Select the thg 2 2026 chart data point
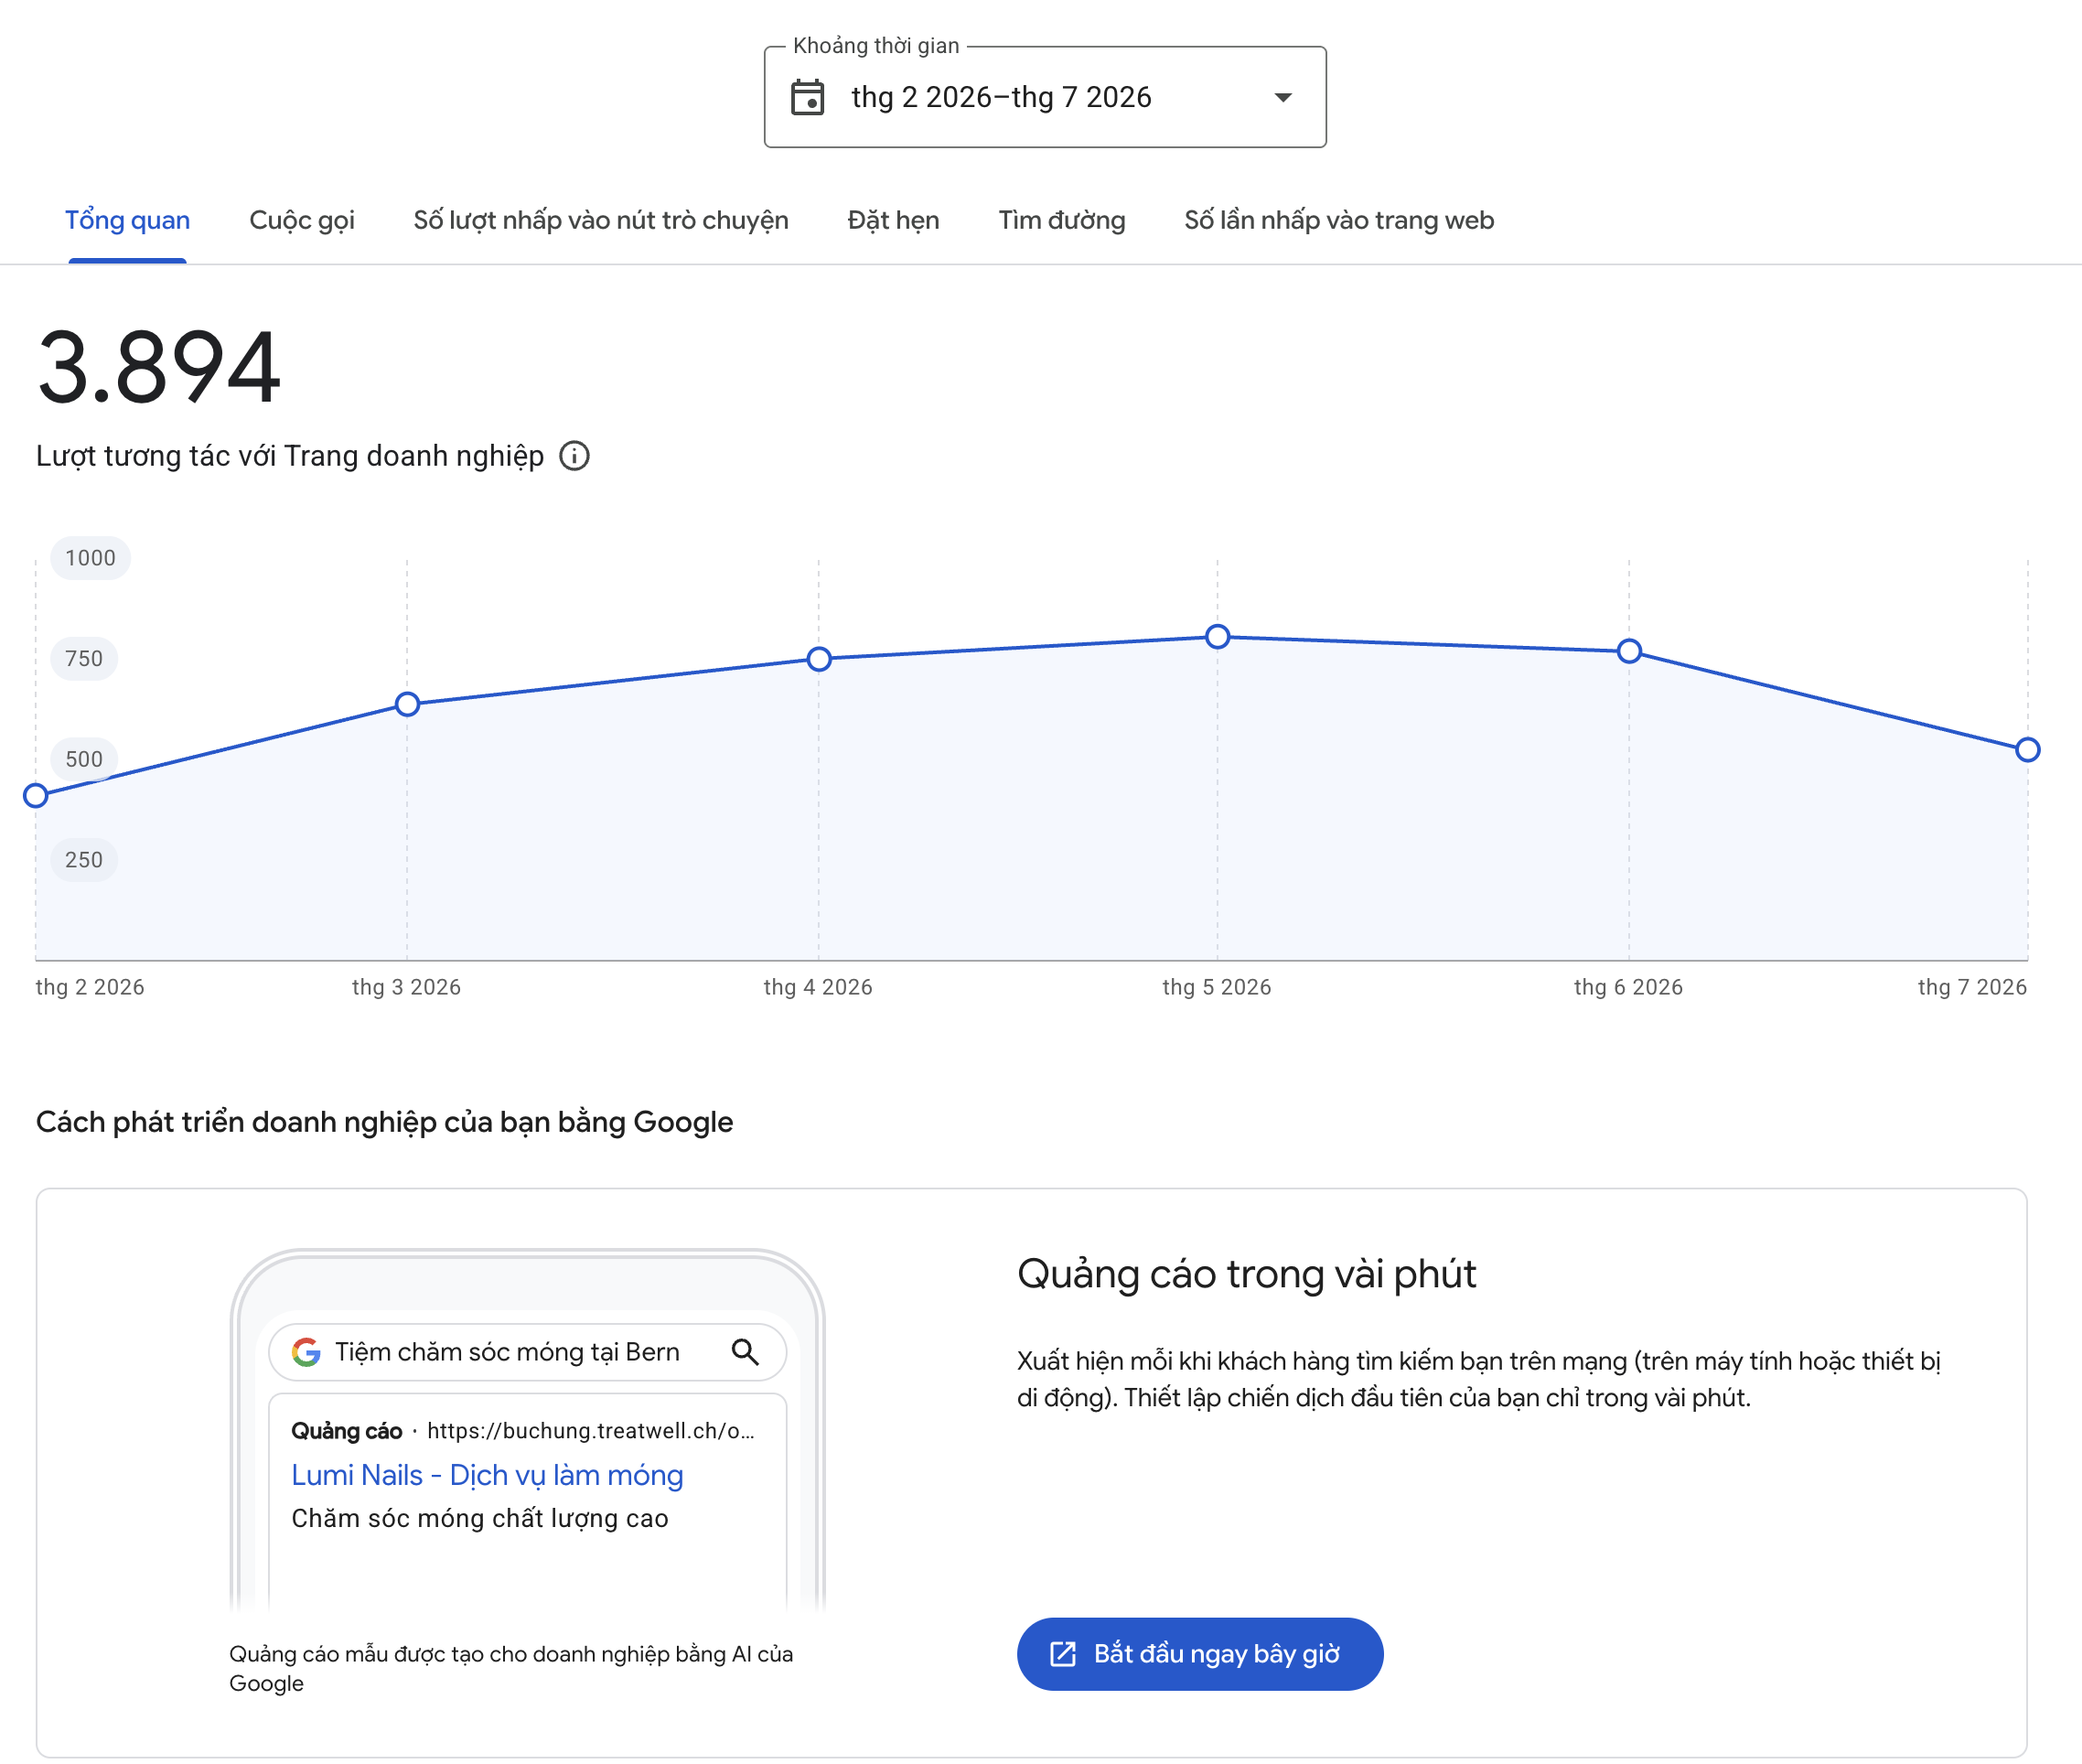This screenshot has height=1764, width=2082. tap(36, 796)
